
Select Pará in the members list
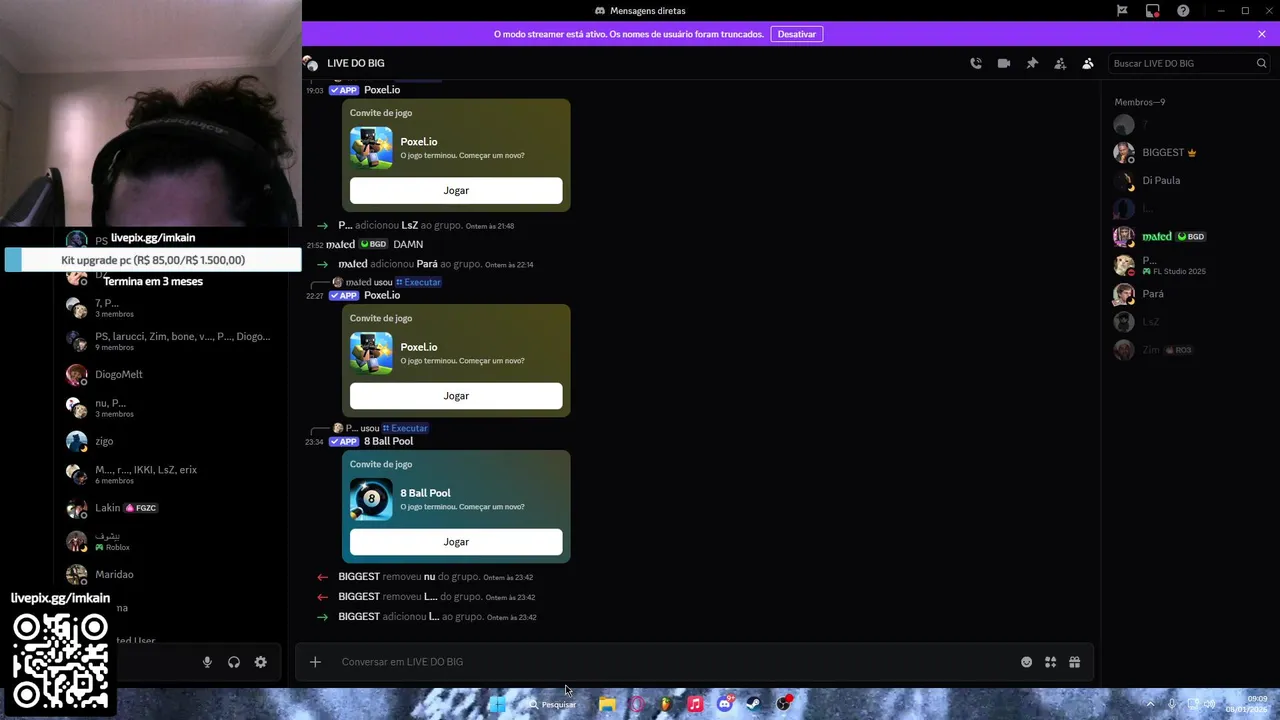(x=1190, y=294)
